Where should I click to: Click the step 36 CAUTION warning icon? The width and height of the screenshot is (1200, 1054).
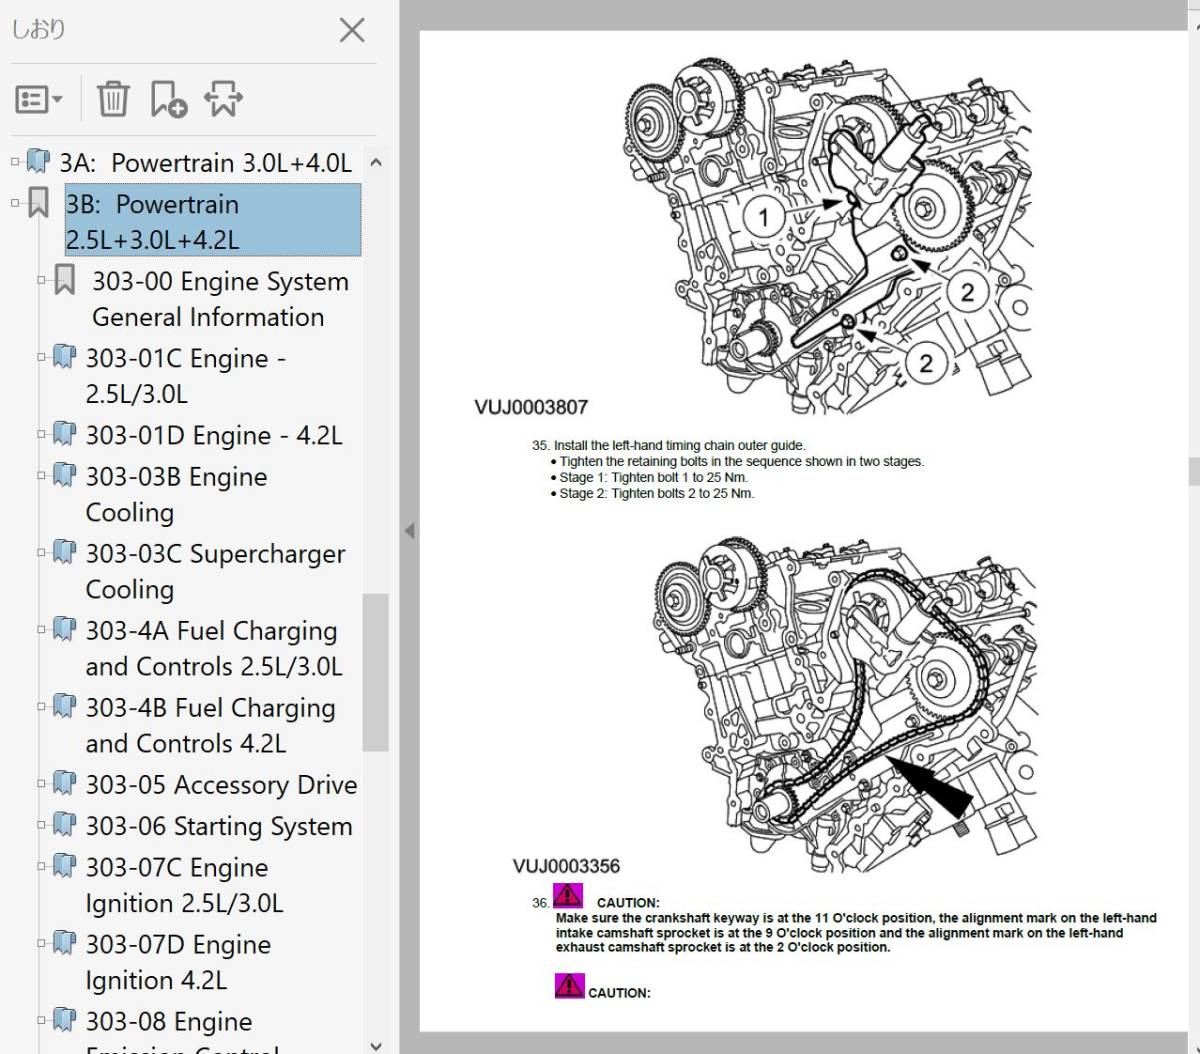tap(567, 895)
